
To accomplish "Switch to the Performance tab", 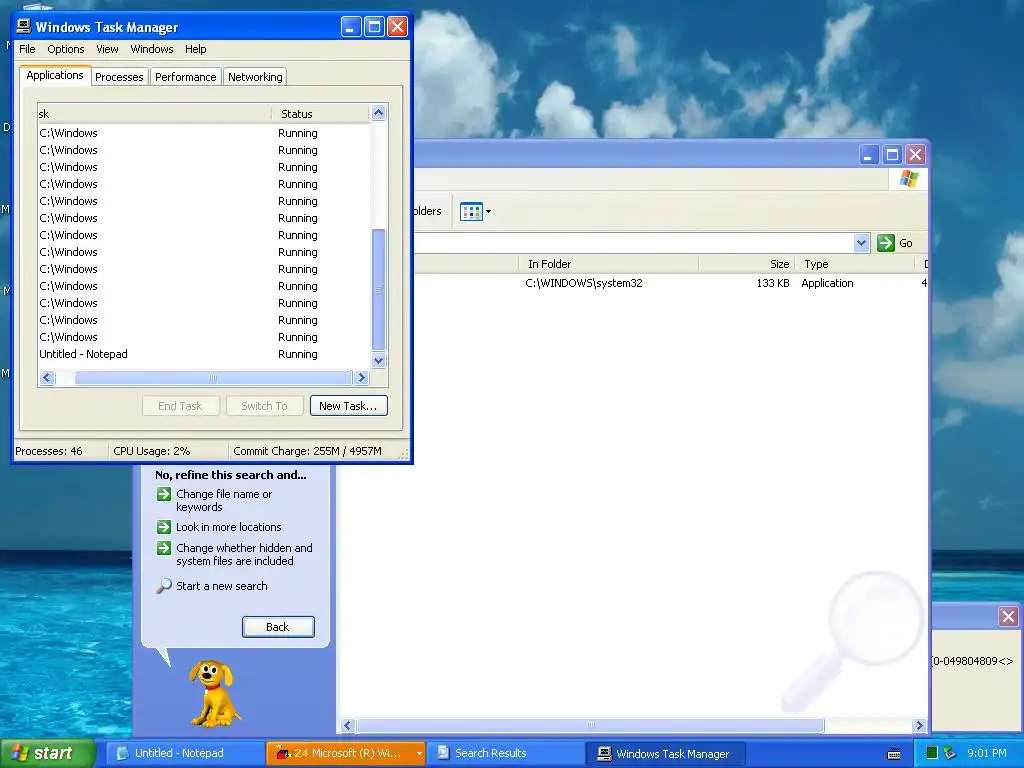I will [185, 77].
